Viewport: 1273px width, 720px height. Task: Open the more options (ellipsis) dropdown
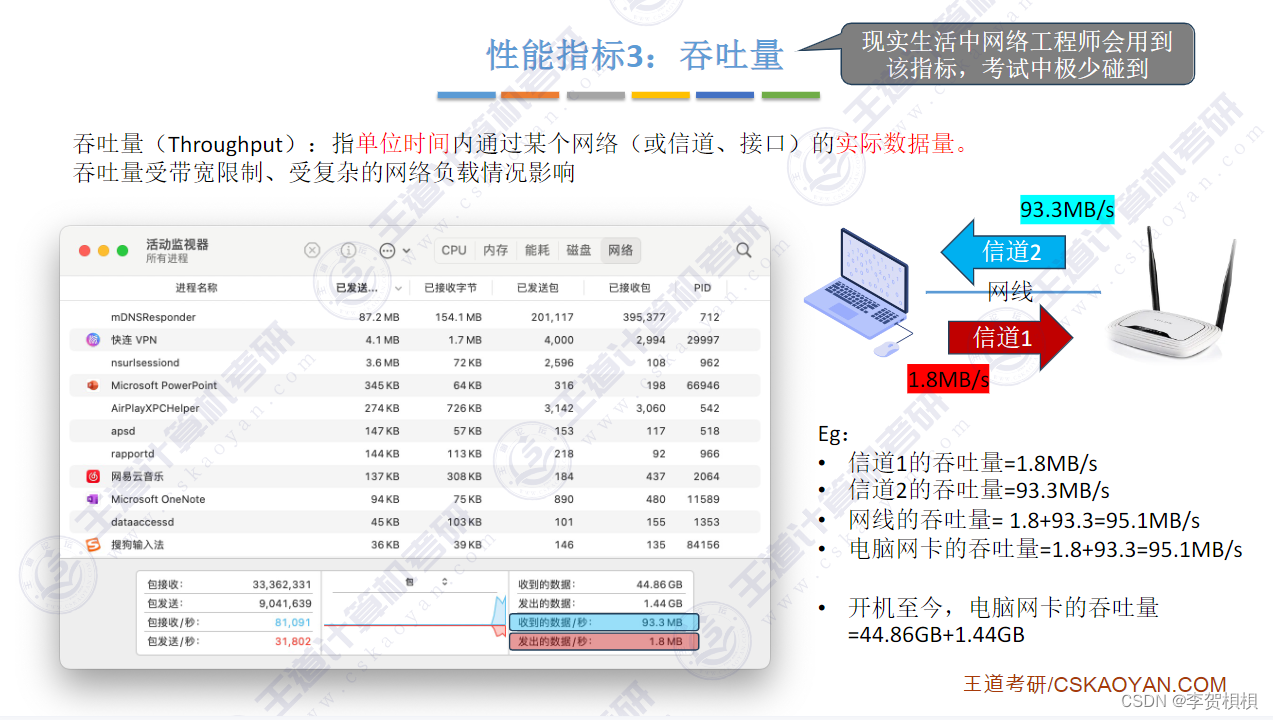pyautogui.click(x=394, y=250)
